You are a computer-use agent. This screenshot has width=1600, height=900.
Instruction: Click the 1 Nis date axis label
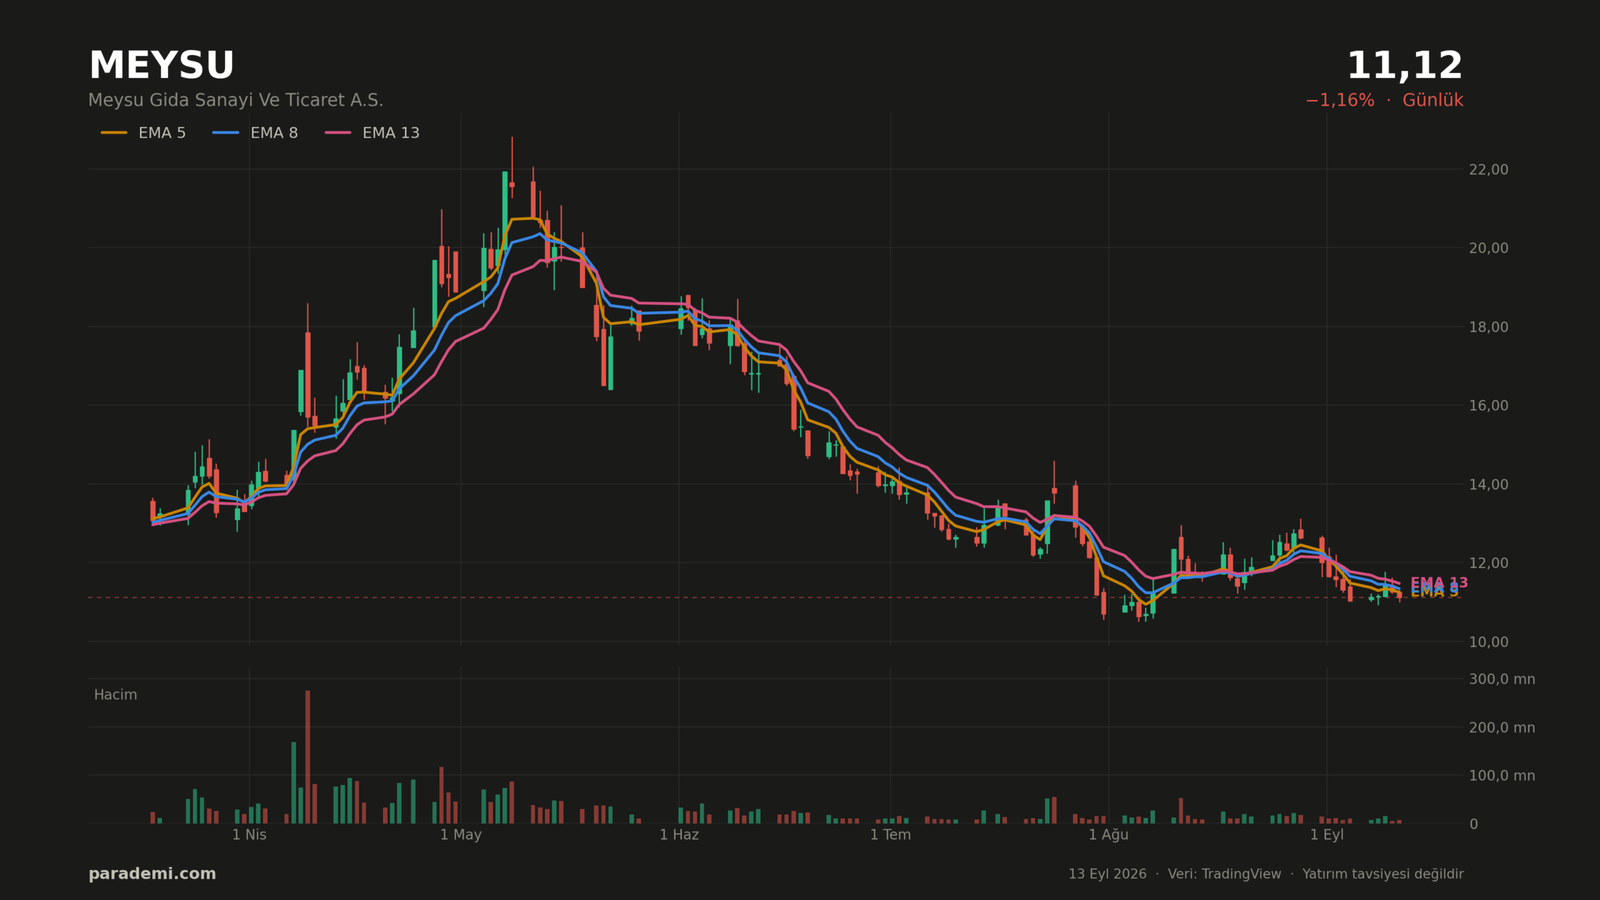[x=249, y=835]
